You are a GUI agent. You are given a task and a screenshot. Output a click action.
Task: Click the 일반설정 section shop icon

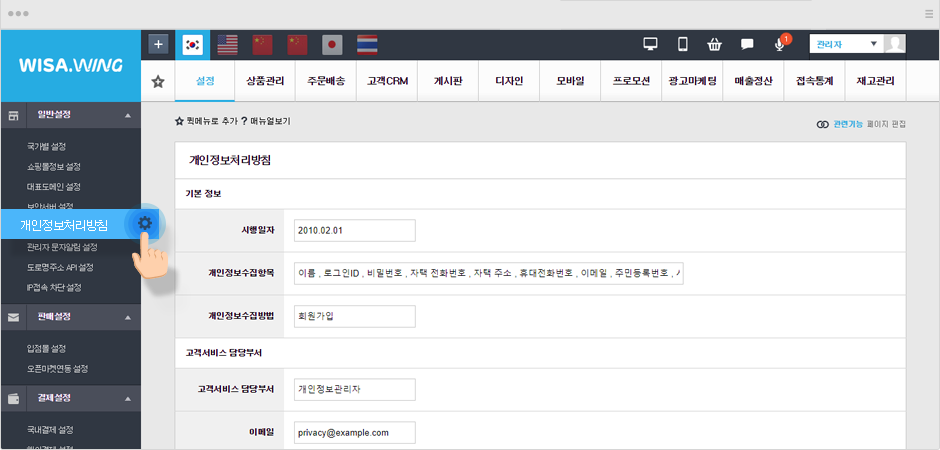pyautogui.click(x=13, y=115)
